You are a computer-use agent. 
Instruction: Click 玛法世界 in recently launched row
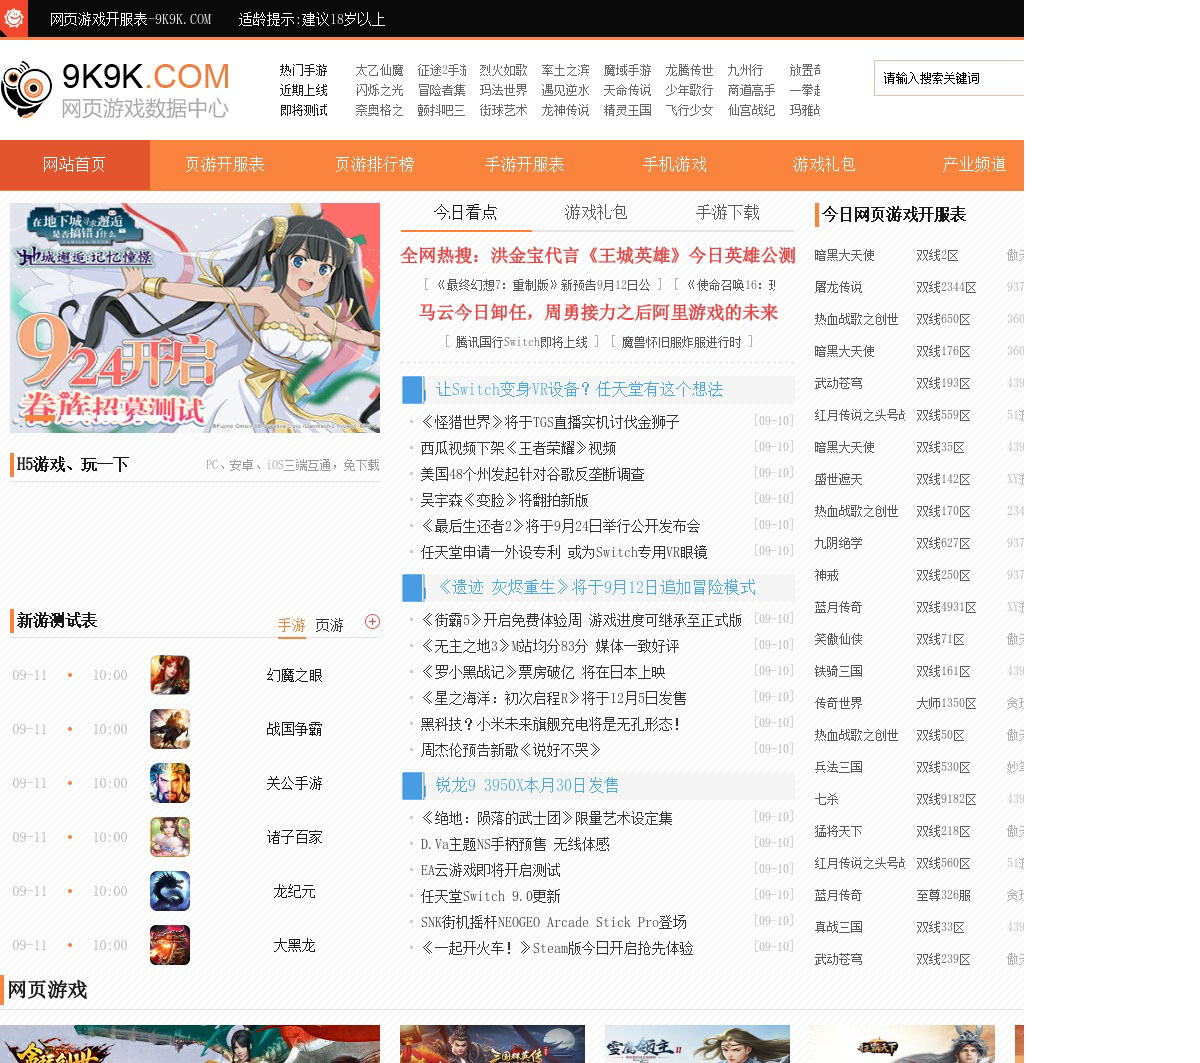[503, 90]
